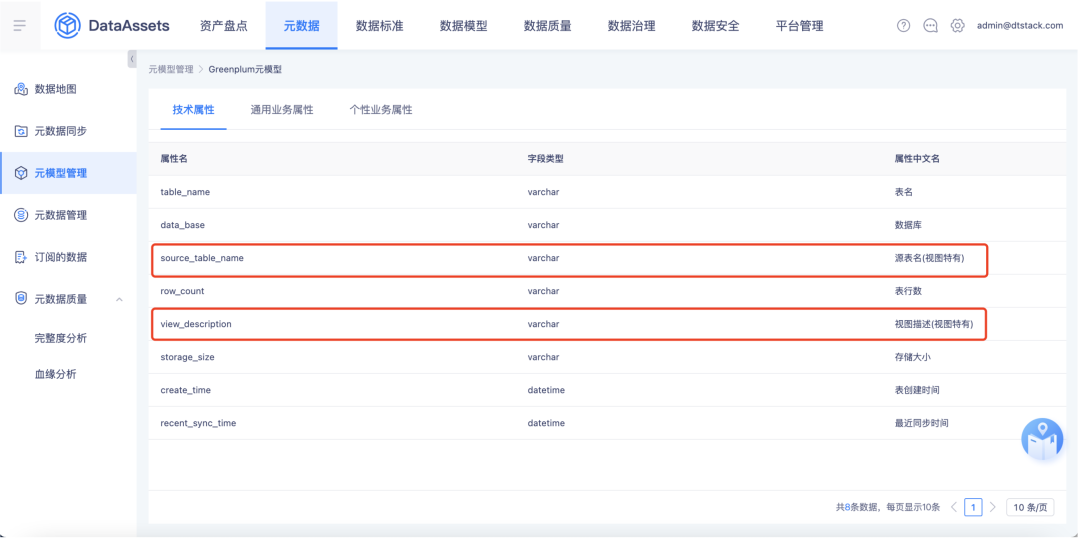This screenshot has height=538, width=1080.
Task: Click the view_description cell
Action: [196, 324]
